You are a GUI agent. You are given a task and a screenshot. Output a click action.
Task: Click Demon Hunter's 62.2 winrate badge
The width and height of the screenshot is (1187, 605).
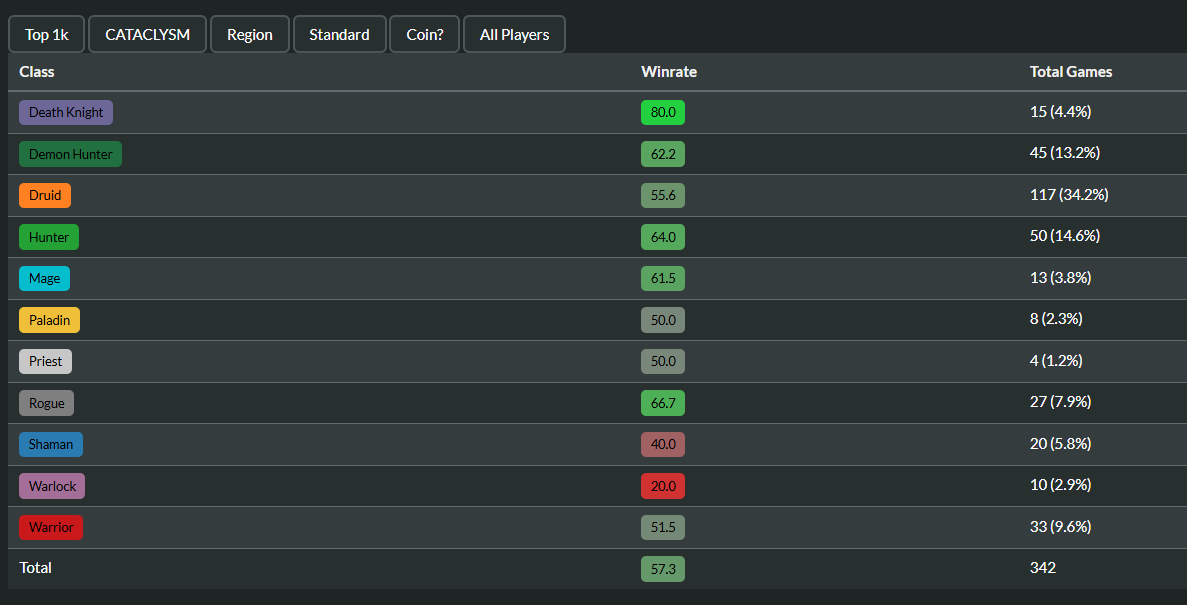pyautogui.click(x=662, y=154)
